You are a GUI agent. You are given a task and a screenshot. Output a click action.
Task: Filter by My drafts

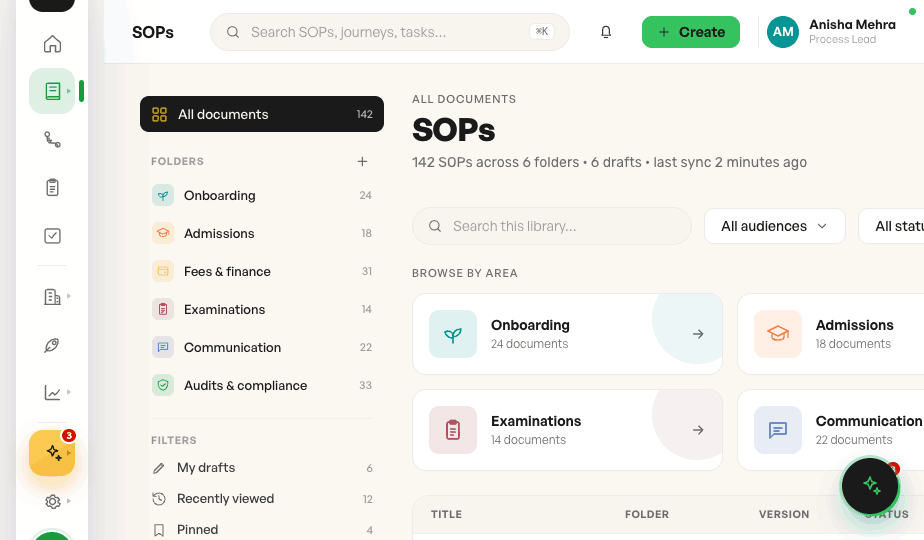point(262,468)
